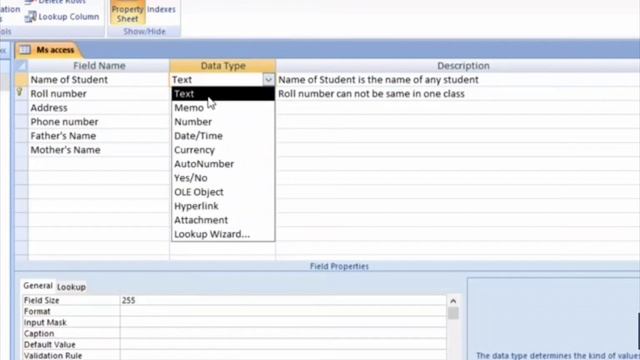Choose Hyperlink from the data type list
640x360 pixels.
(x=223, y=206)
